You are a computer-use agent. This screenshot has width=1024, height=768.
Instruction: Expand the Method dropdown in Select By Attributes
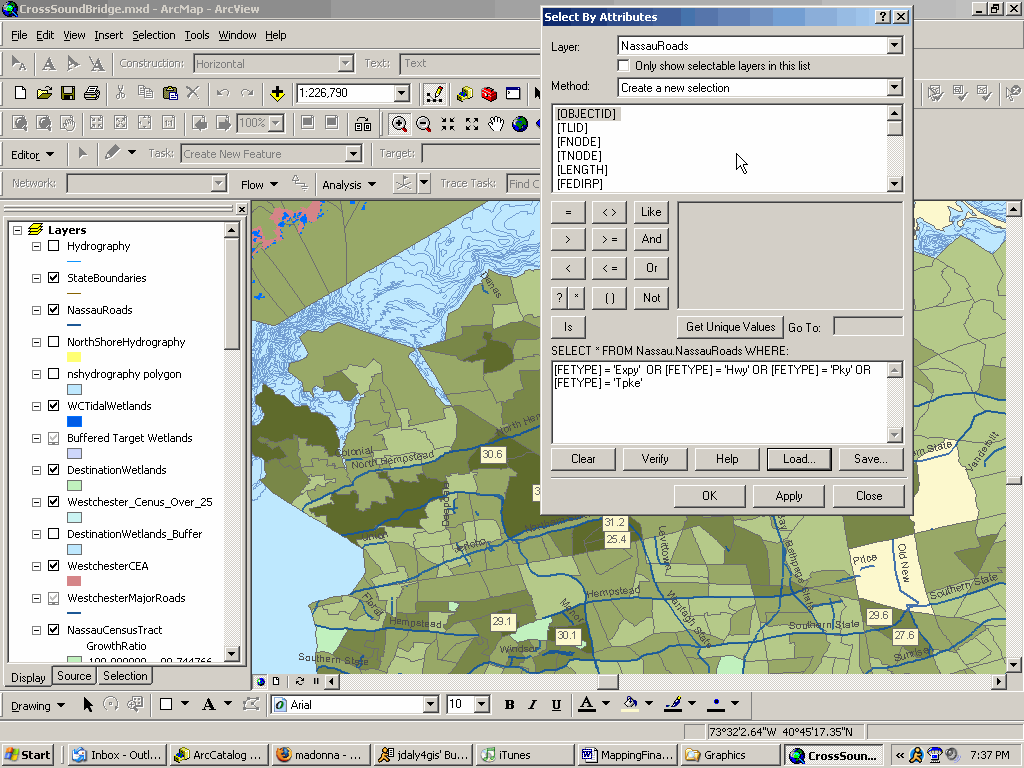pos(894,88)
